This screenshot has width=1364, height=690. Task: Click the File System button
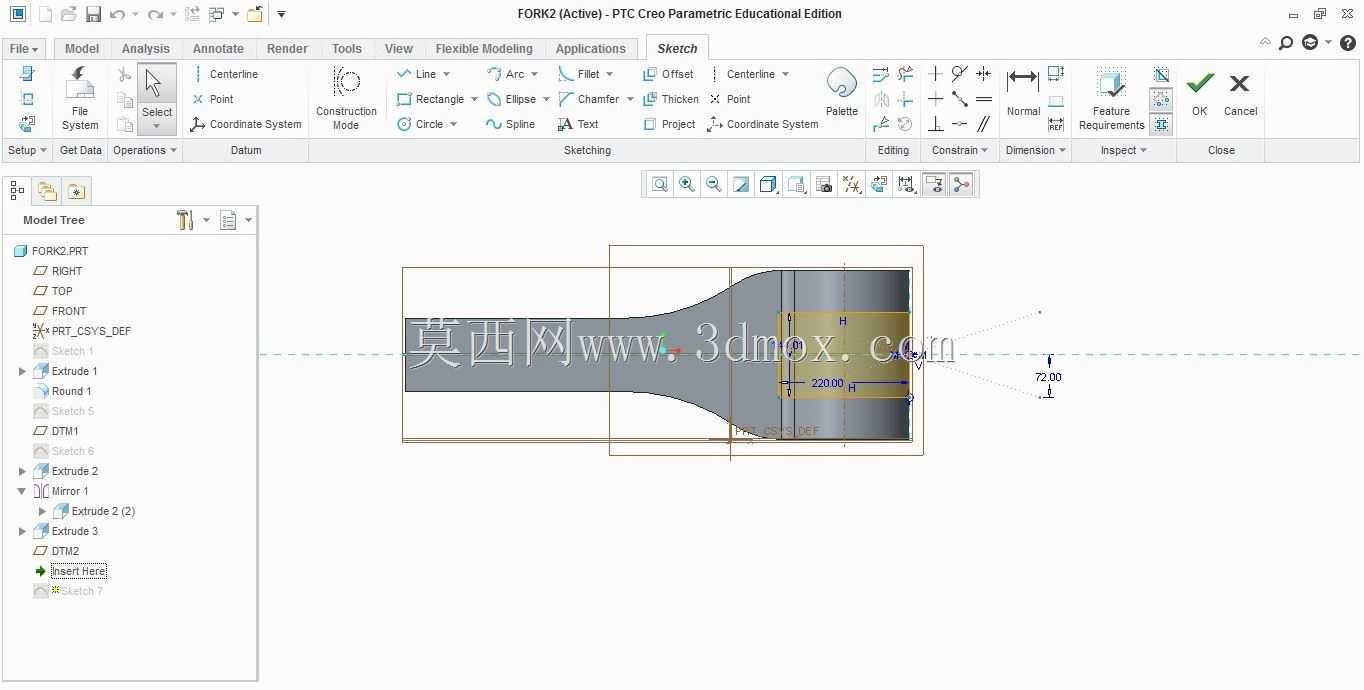click(x=80, y=99)
